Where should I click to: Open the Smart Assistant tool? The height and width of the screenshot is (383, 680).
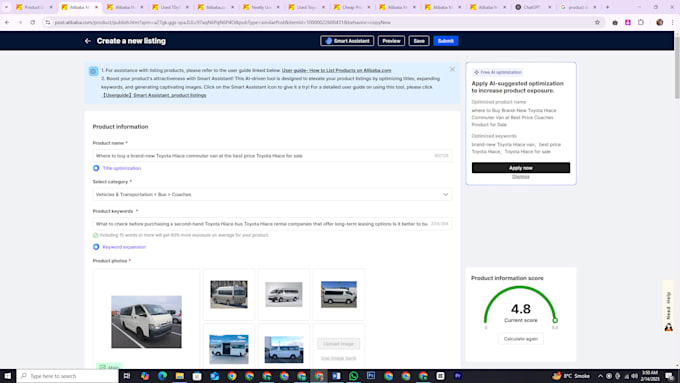[347, 41]
